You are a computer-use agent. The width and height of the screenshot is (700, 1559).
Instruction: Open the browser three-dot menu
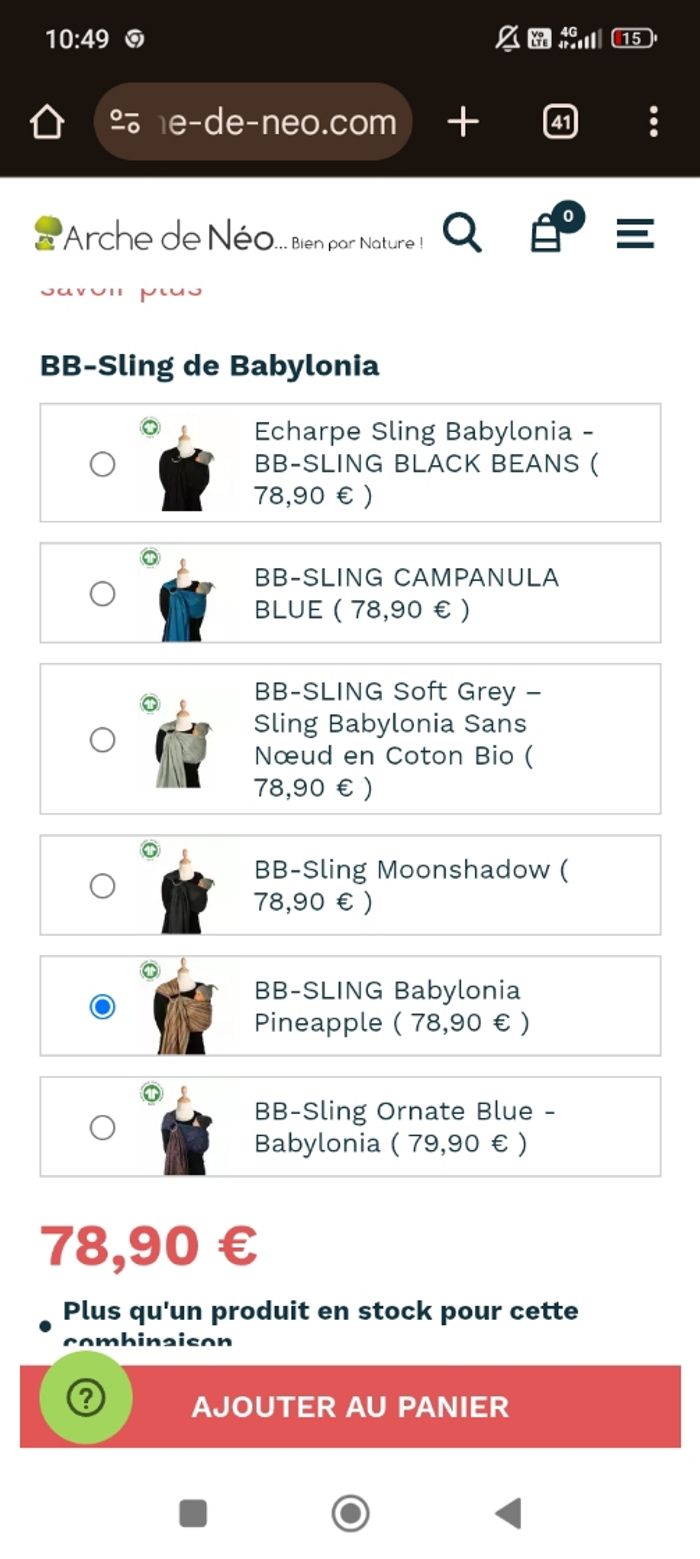click(x=653, y=122)
